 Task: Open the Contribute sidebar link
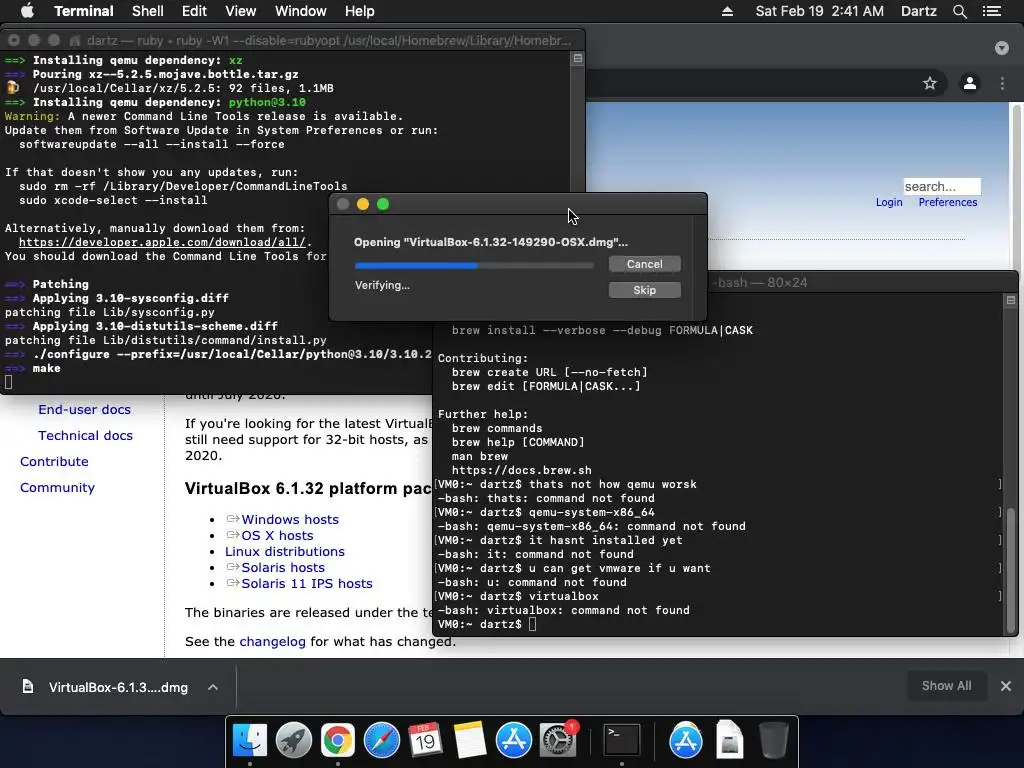point(54,462)
